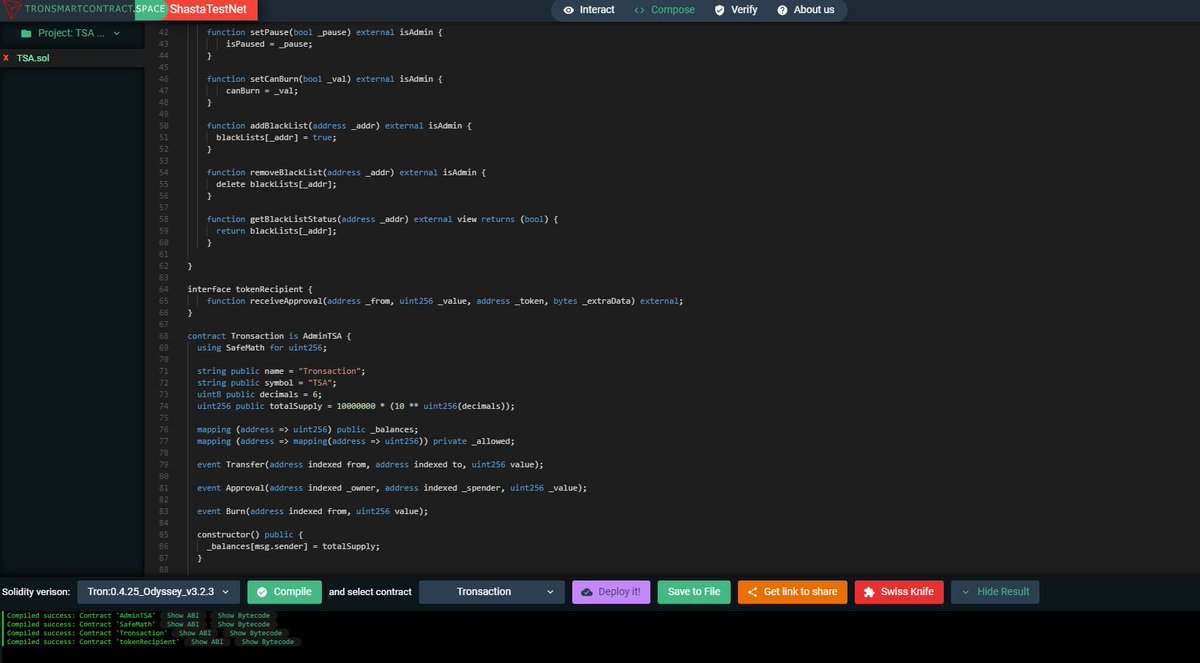Click the question mark icon beside About us

click(x=782, y=10)
